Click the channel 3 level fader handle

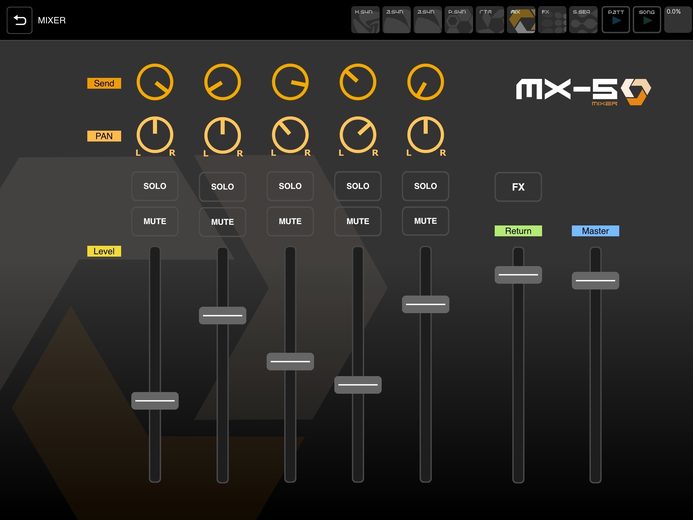290,361
